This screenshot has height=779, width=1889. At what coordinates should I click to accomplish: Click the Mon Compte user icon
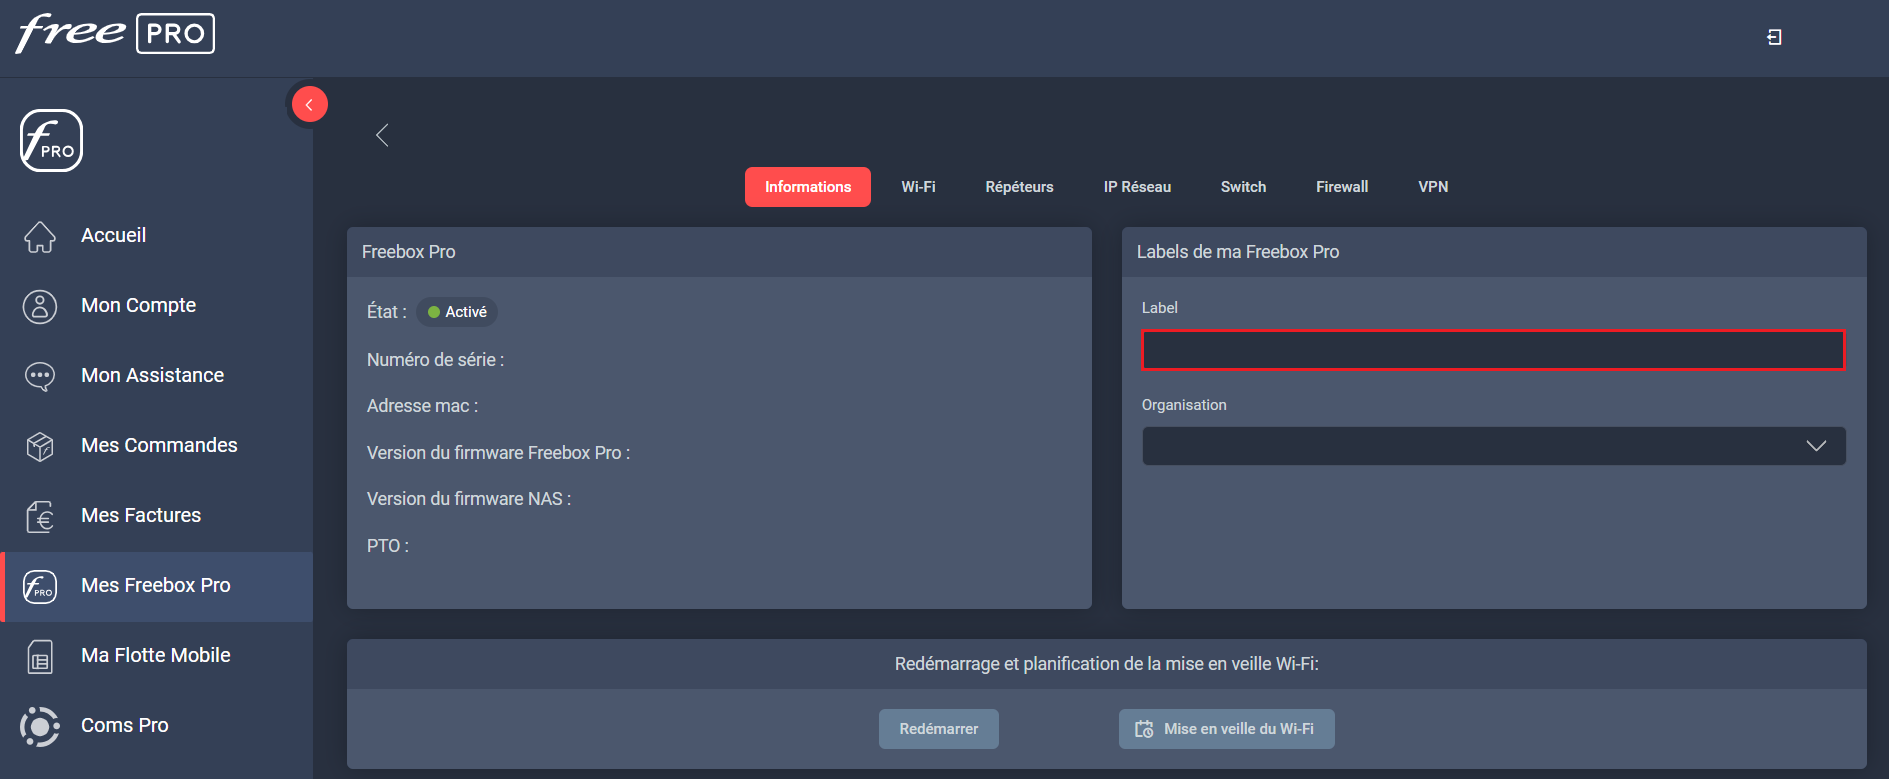[40, 306]
